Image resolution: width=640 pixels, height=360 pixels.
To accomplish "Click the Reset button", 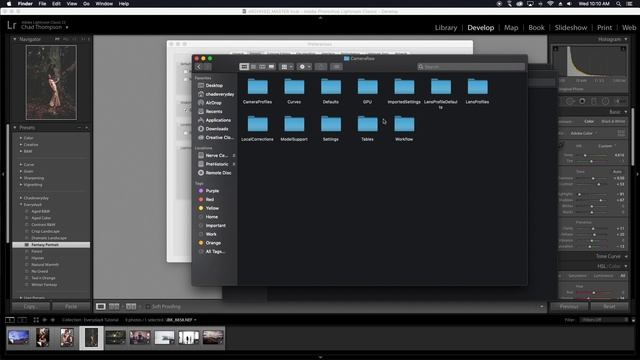I will [609, 307].
